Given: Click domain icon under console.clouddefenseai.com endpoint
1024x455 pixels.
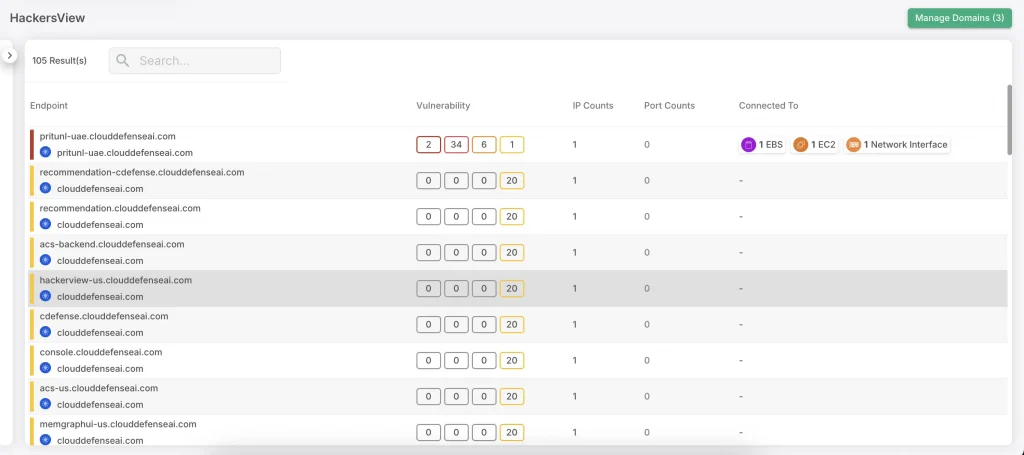Looking at the screenshot, I should click(45, 368).
